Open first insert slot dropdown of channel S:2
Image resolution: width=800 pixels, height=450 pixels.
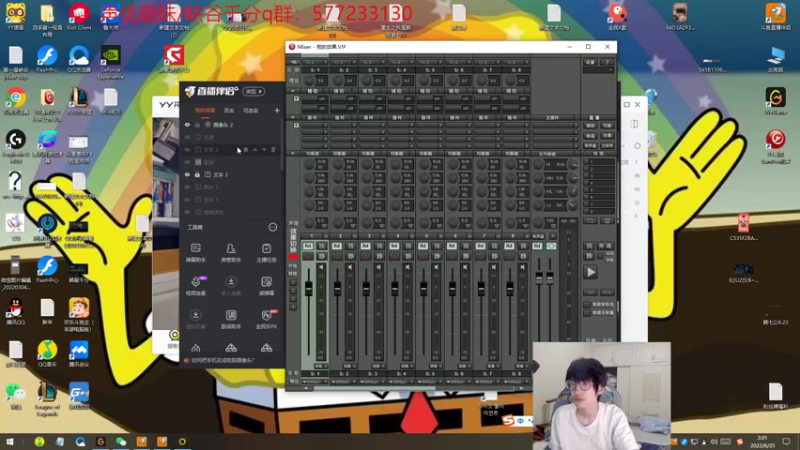[x=343, y=126]
